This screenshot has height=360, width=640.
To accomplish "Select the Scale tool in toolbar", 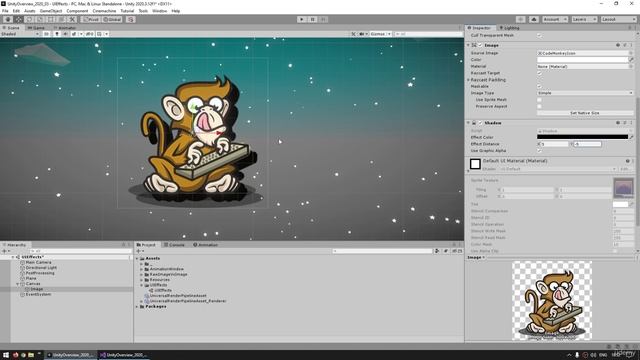I will 40,19.
